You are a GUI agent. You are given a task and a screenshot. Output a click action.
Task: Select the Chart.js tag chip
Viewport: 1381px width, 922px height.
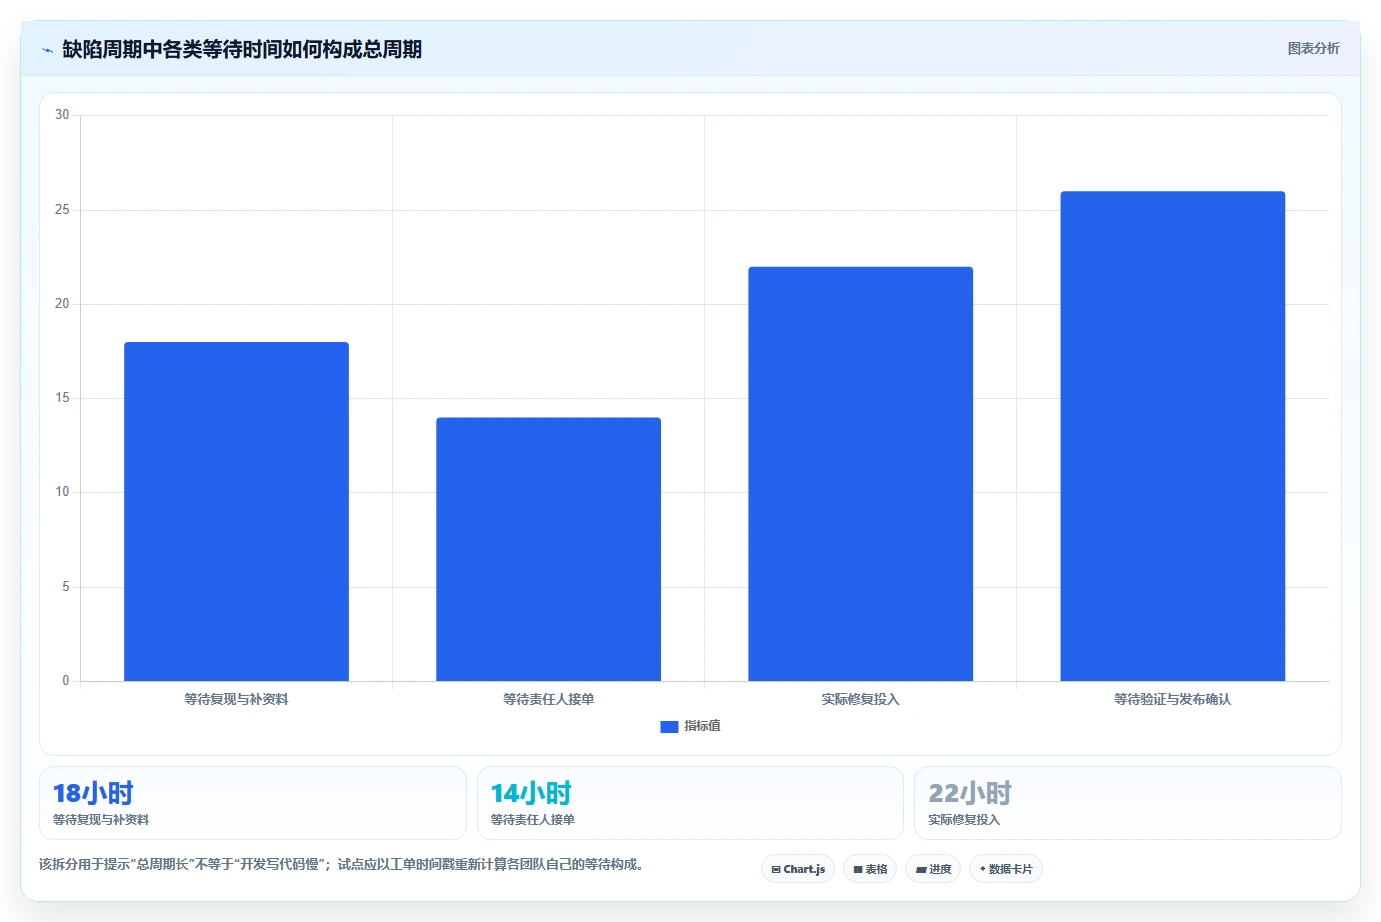pyautogui.click(x=798, y=869)
